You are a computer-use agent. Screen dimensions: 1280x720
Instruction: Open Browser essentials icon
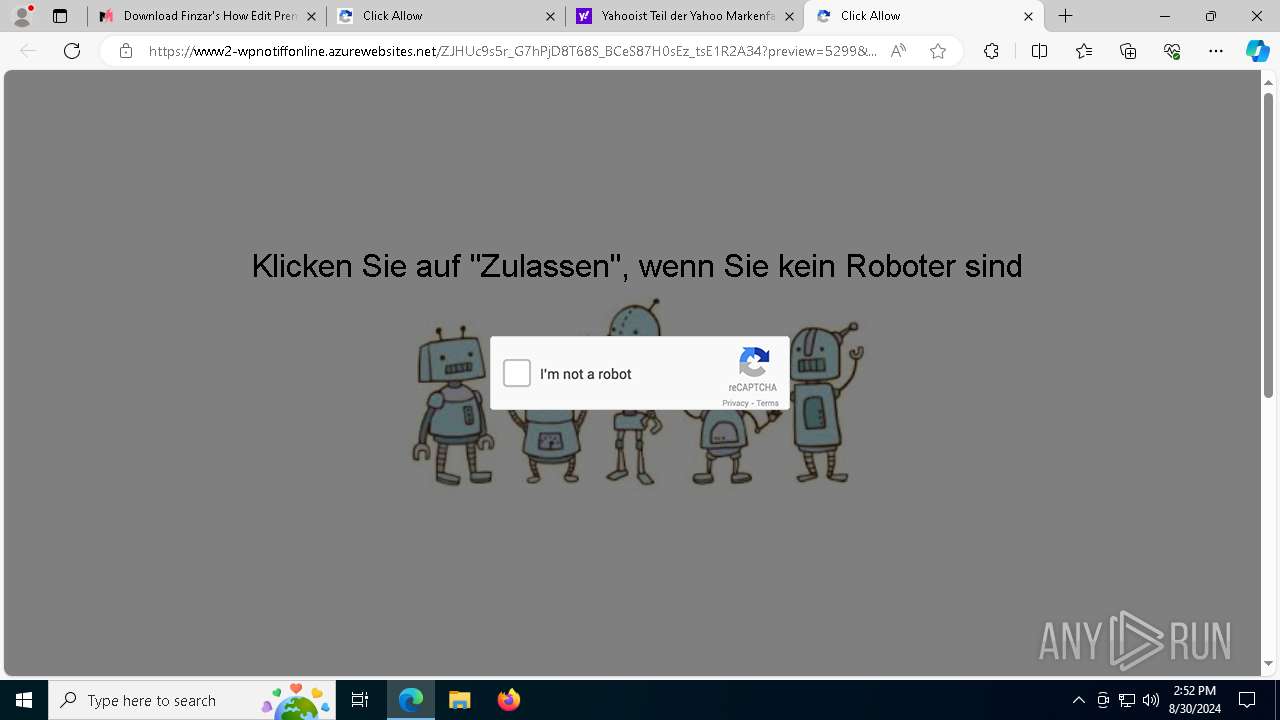(x=1172, y=51)
